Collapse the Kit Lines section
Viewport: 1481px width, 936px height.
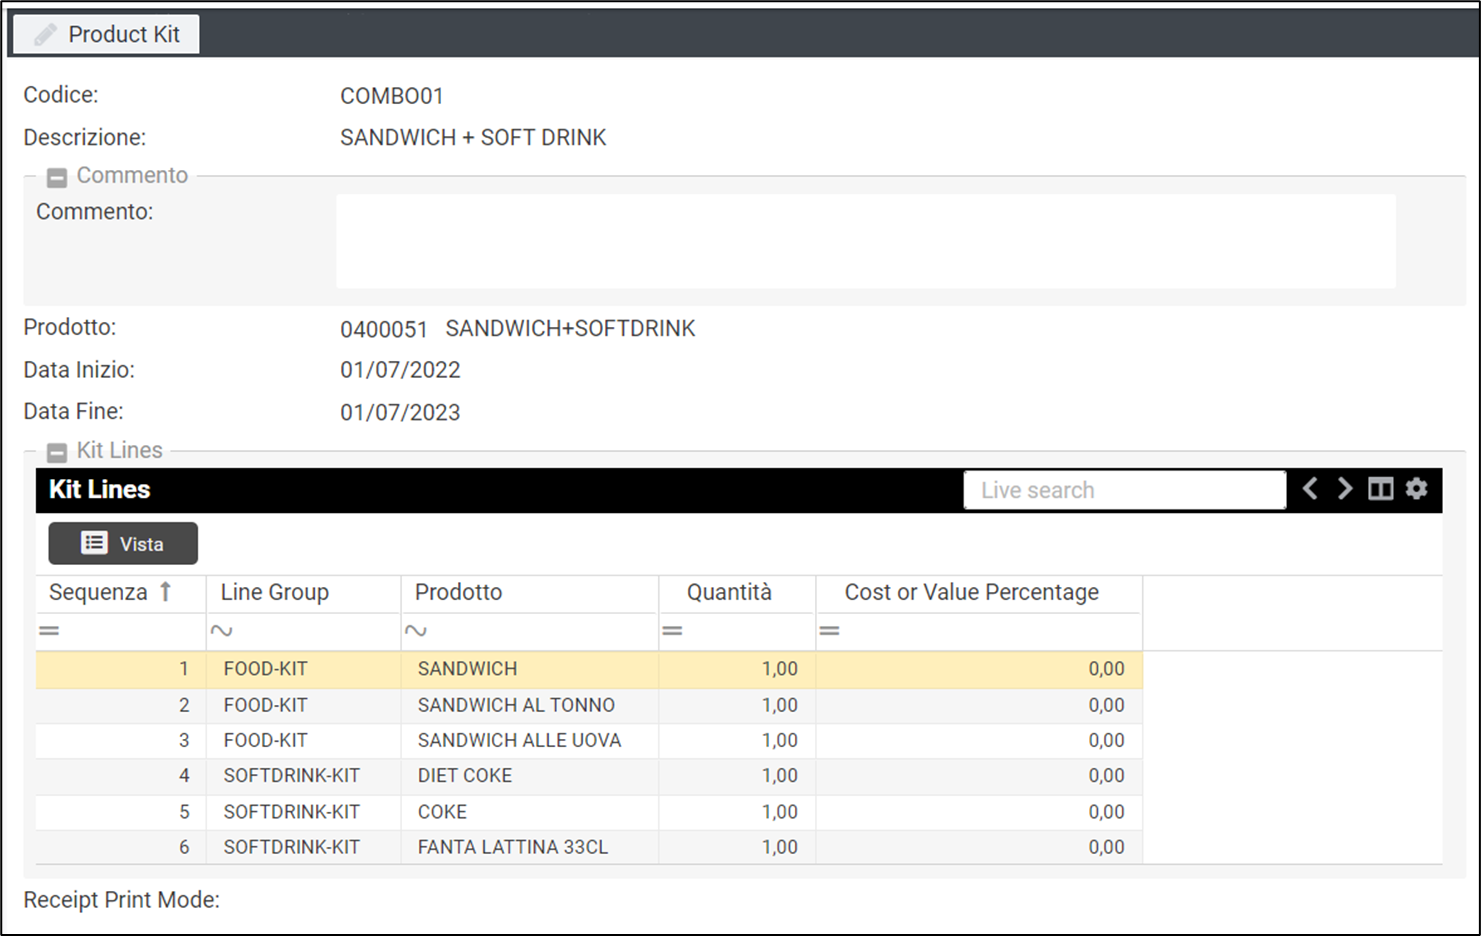[x=57, y=452]
